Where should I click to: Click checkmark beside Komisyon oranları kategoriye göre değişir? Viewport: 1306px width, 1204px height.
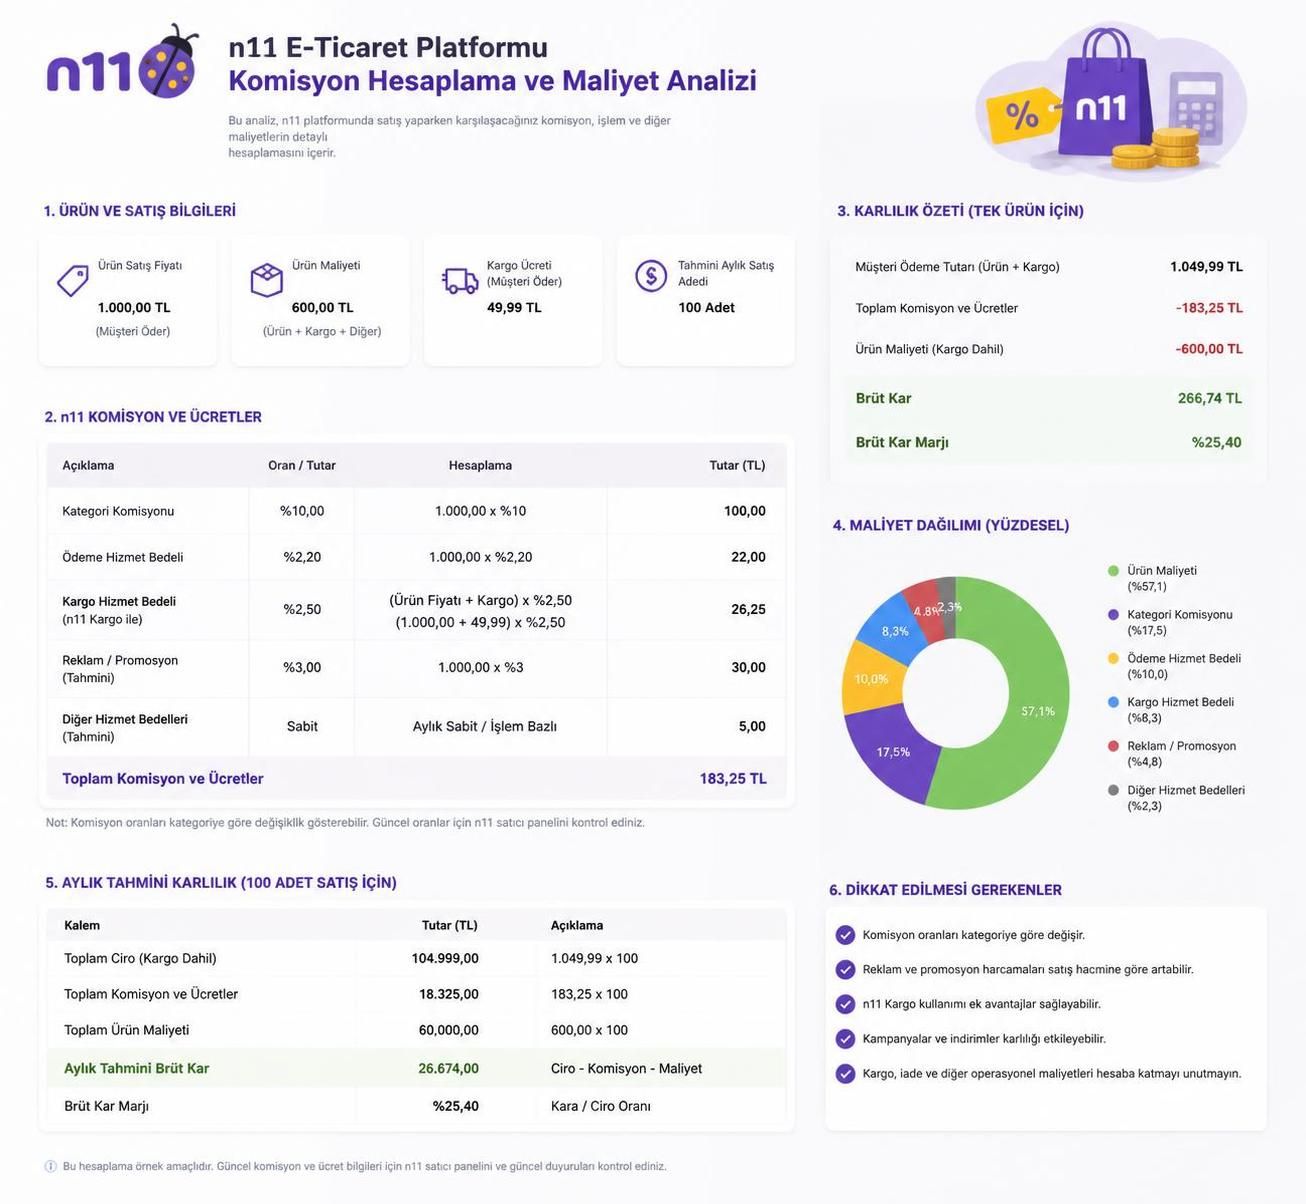click(x=845, y=935)
